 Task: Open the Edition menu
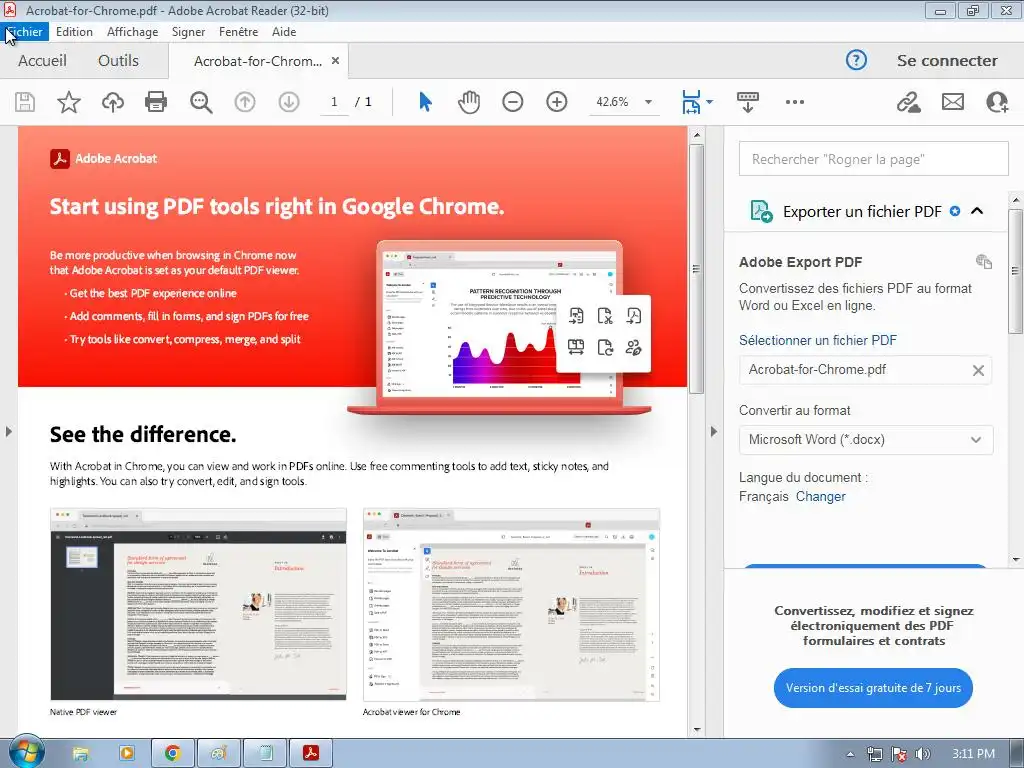pyautogui.click(x=74, y=31)
